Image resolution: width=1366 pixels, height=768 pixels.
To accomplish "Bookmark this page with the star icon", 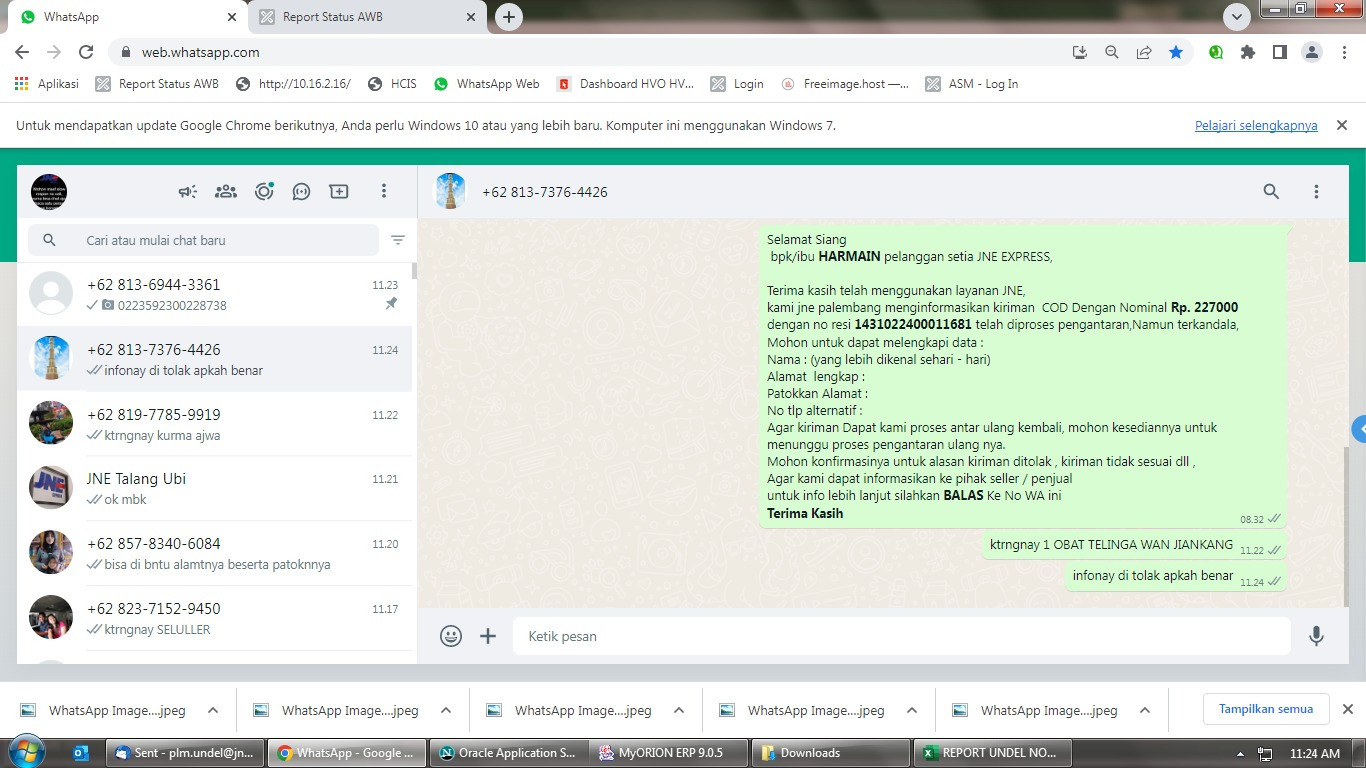I will pos(1176,52).
